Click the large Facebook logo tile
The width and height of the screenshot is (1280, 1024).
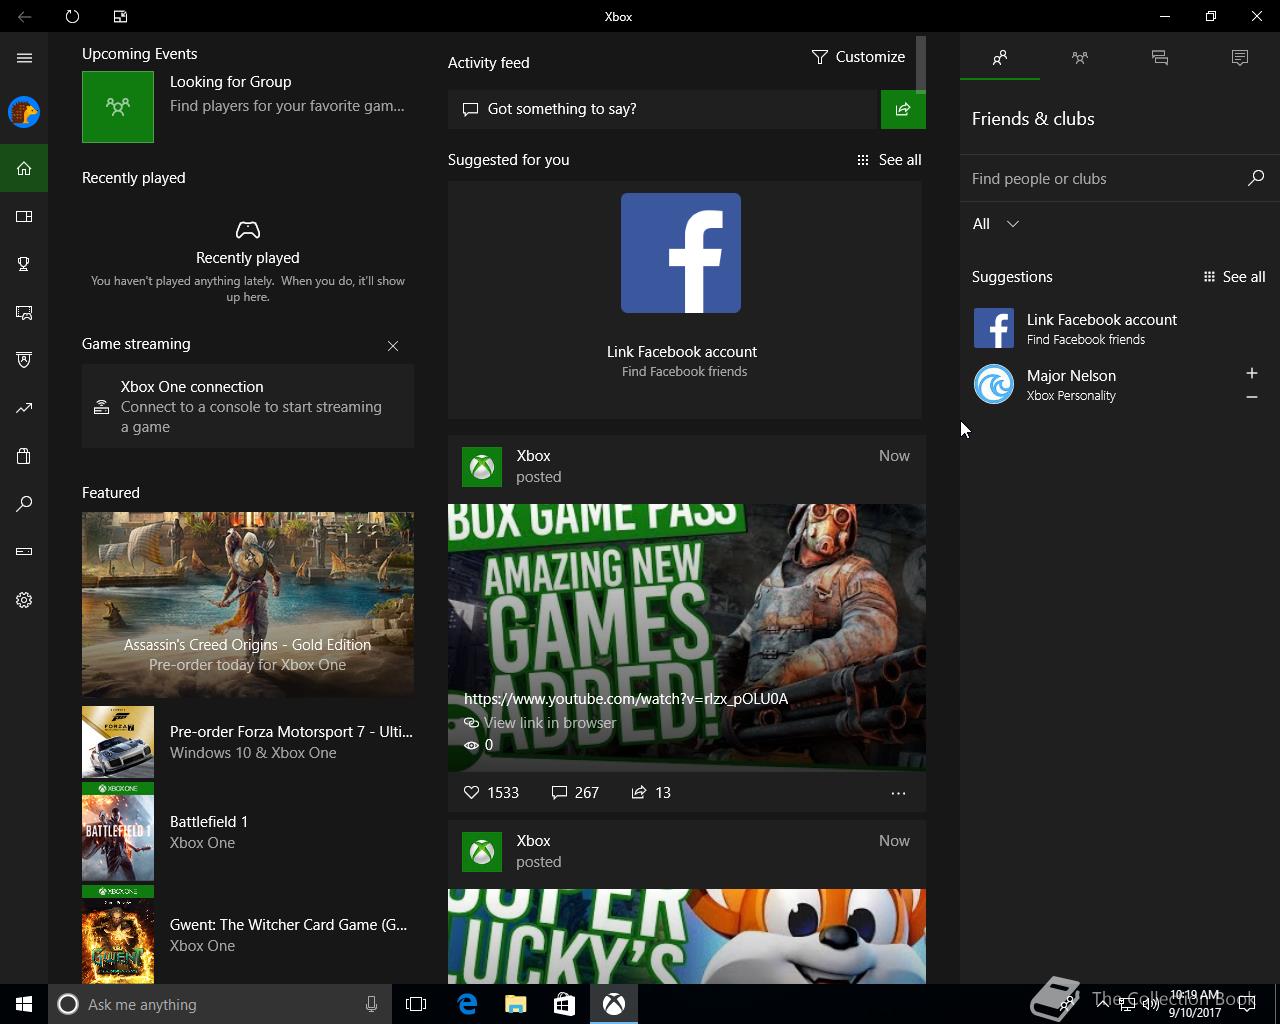tap(681, 253)
